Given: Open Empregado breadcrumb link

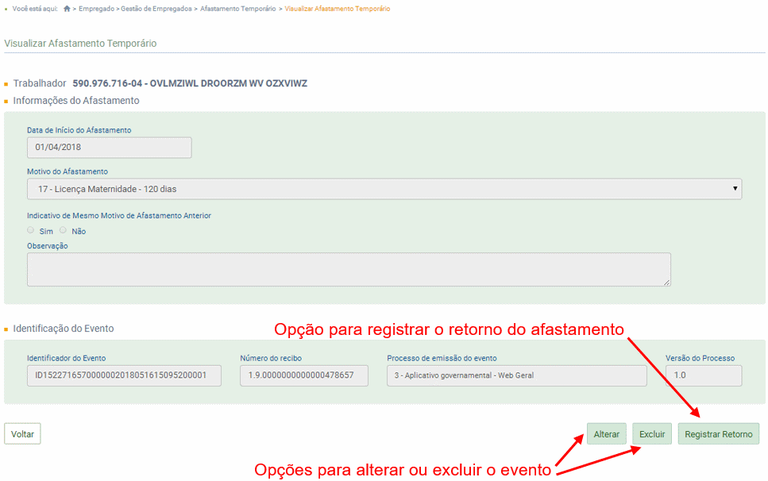Looking at the screenshot, I should point(96,9).
